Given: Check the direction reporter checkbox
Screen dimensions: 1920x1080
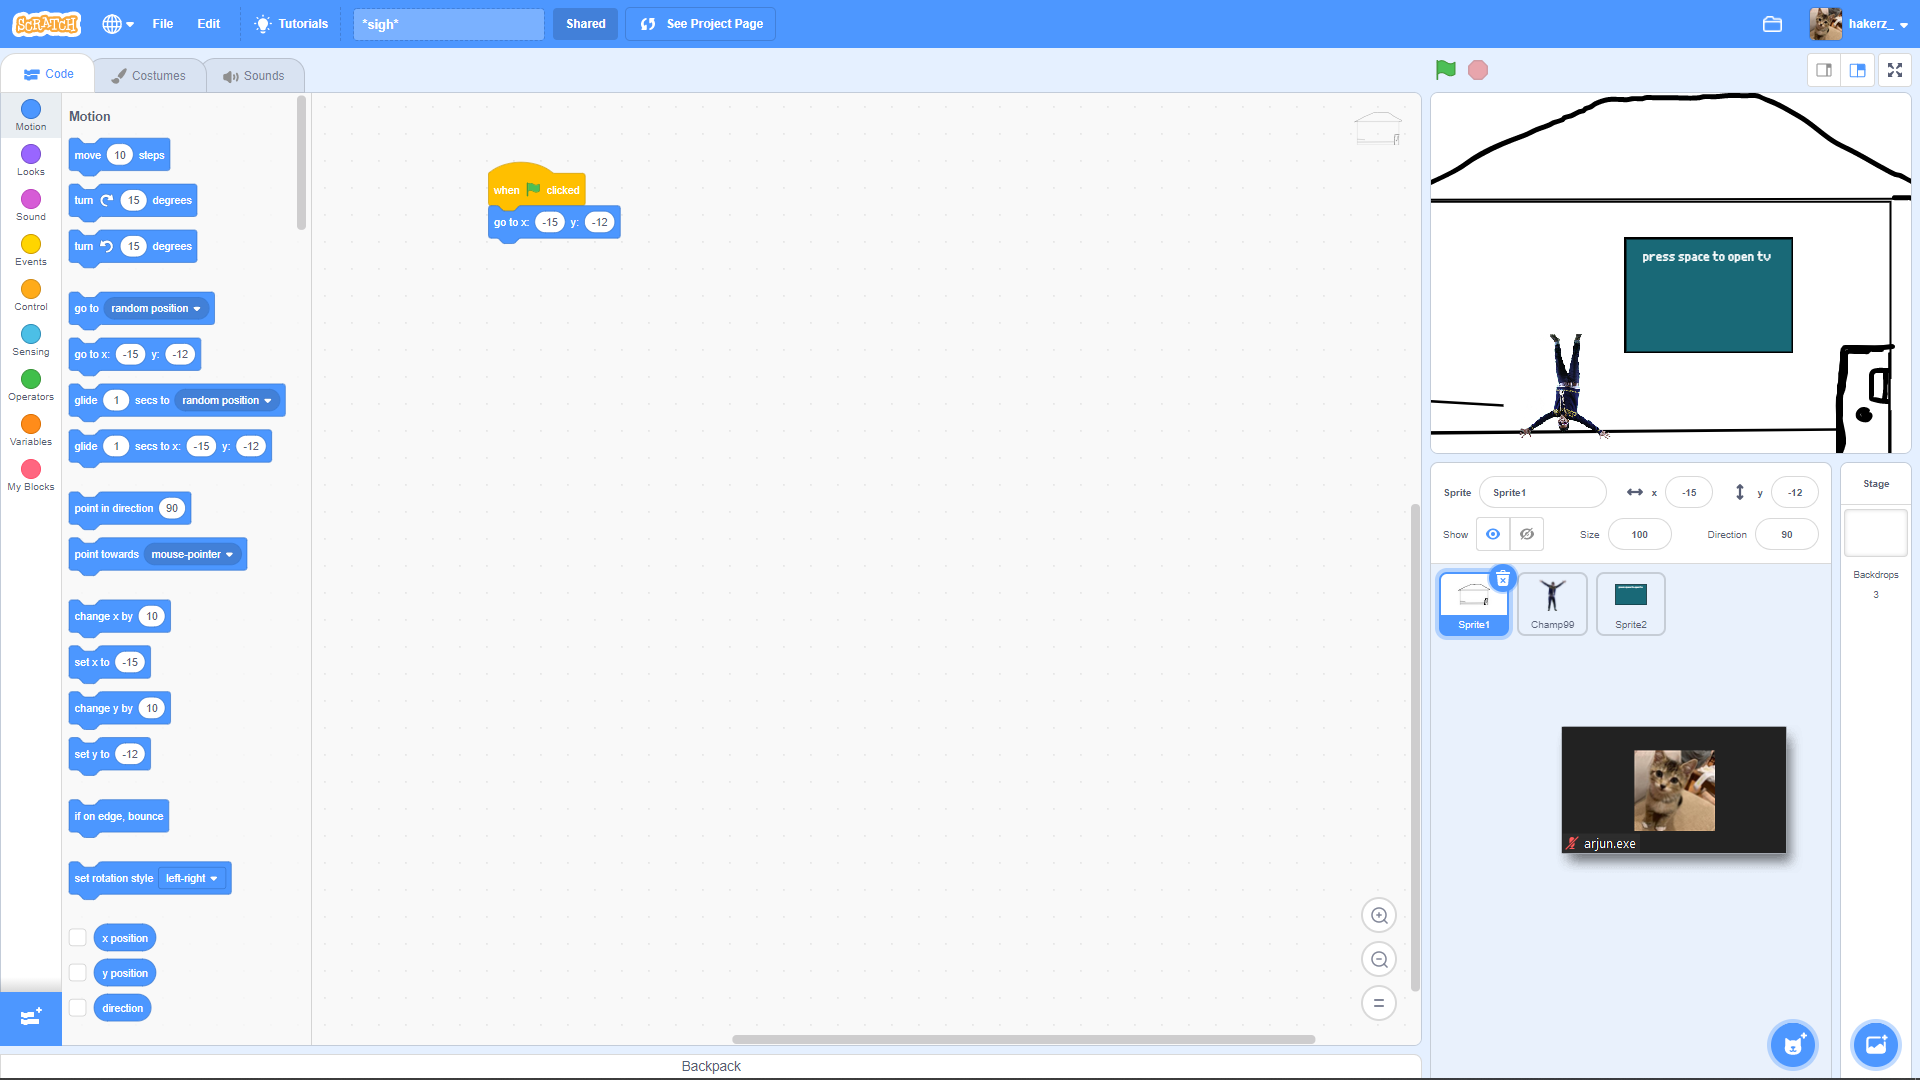Looking at the screenshot, I should pyautogui.click(x=77, y=1008).
